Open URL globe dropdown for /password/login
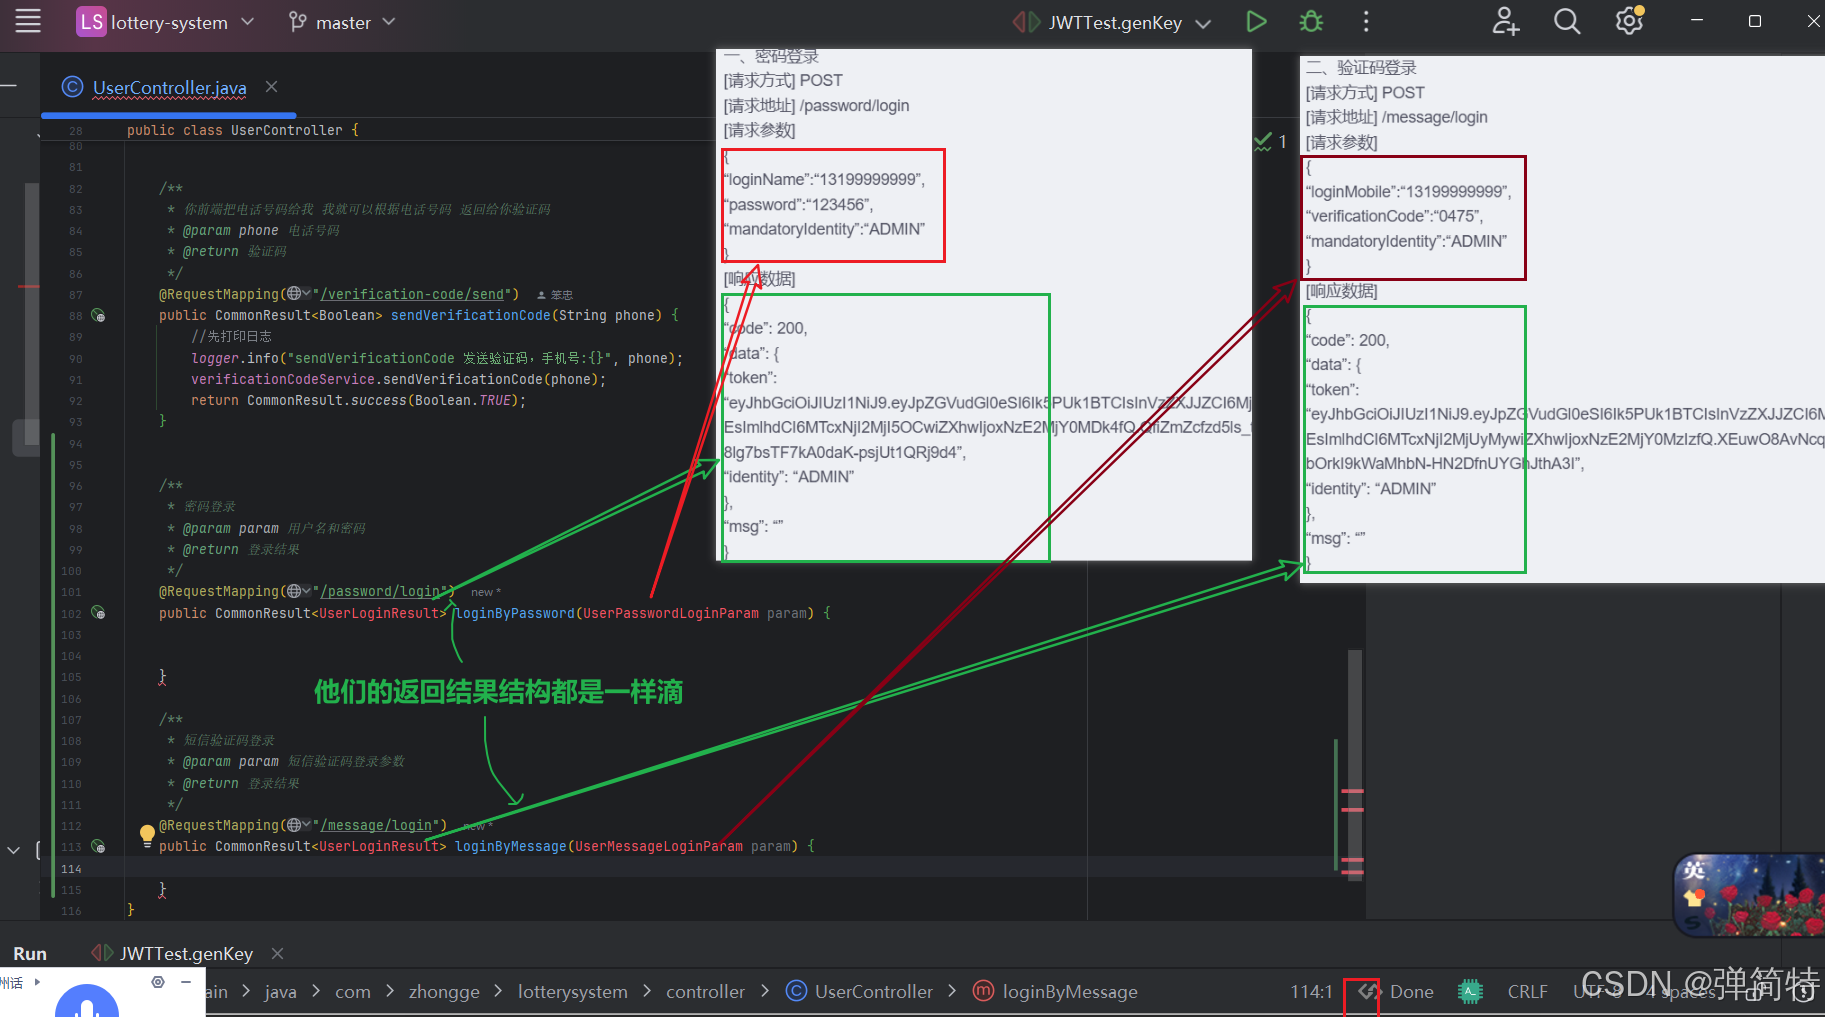The image size is (1825, 1017). (x=298, y=591)
